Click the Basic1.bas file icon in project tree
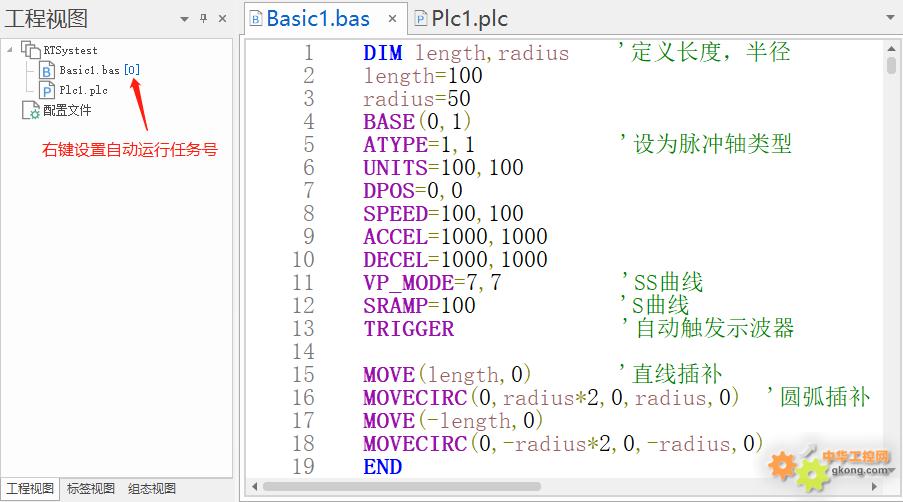903x502 pixels. click(x=47, y=70)
